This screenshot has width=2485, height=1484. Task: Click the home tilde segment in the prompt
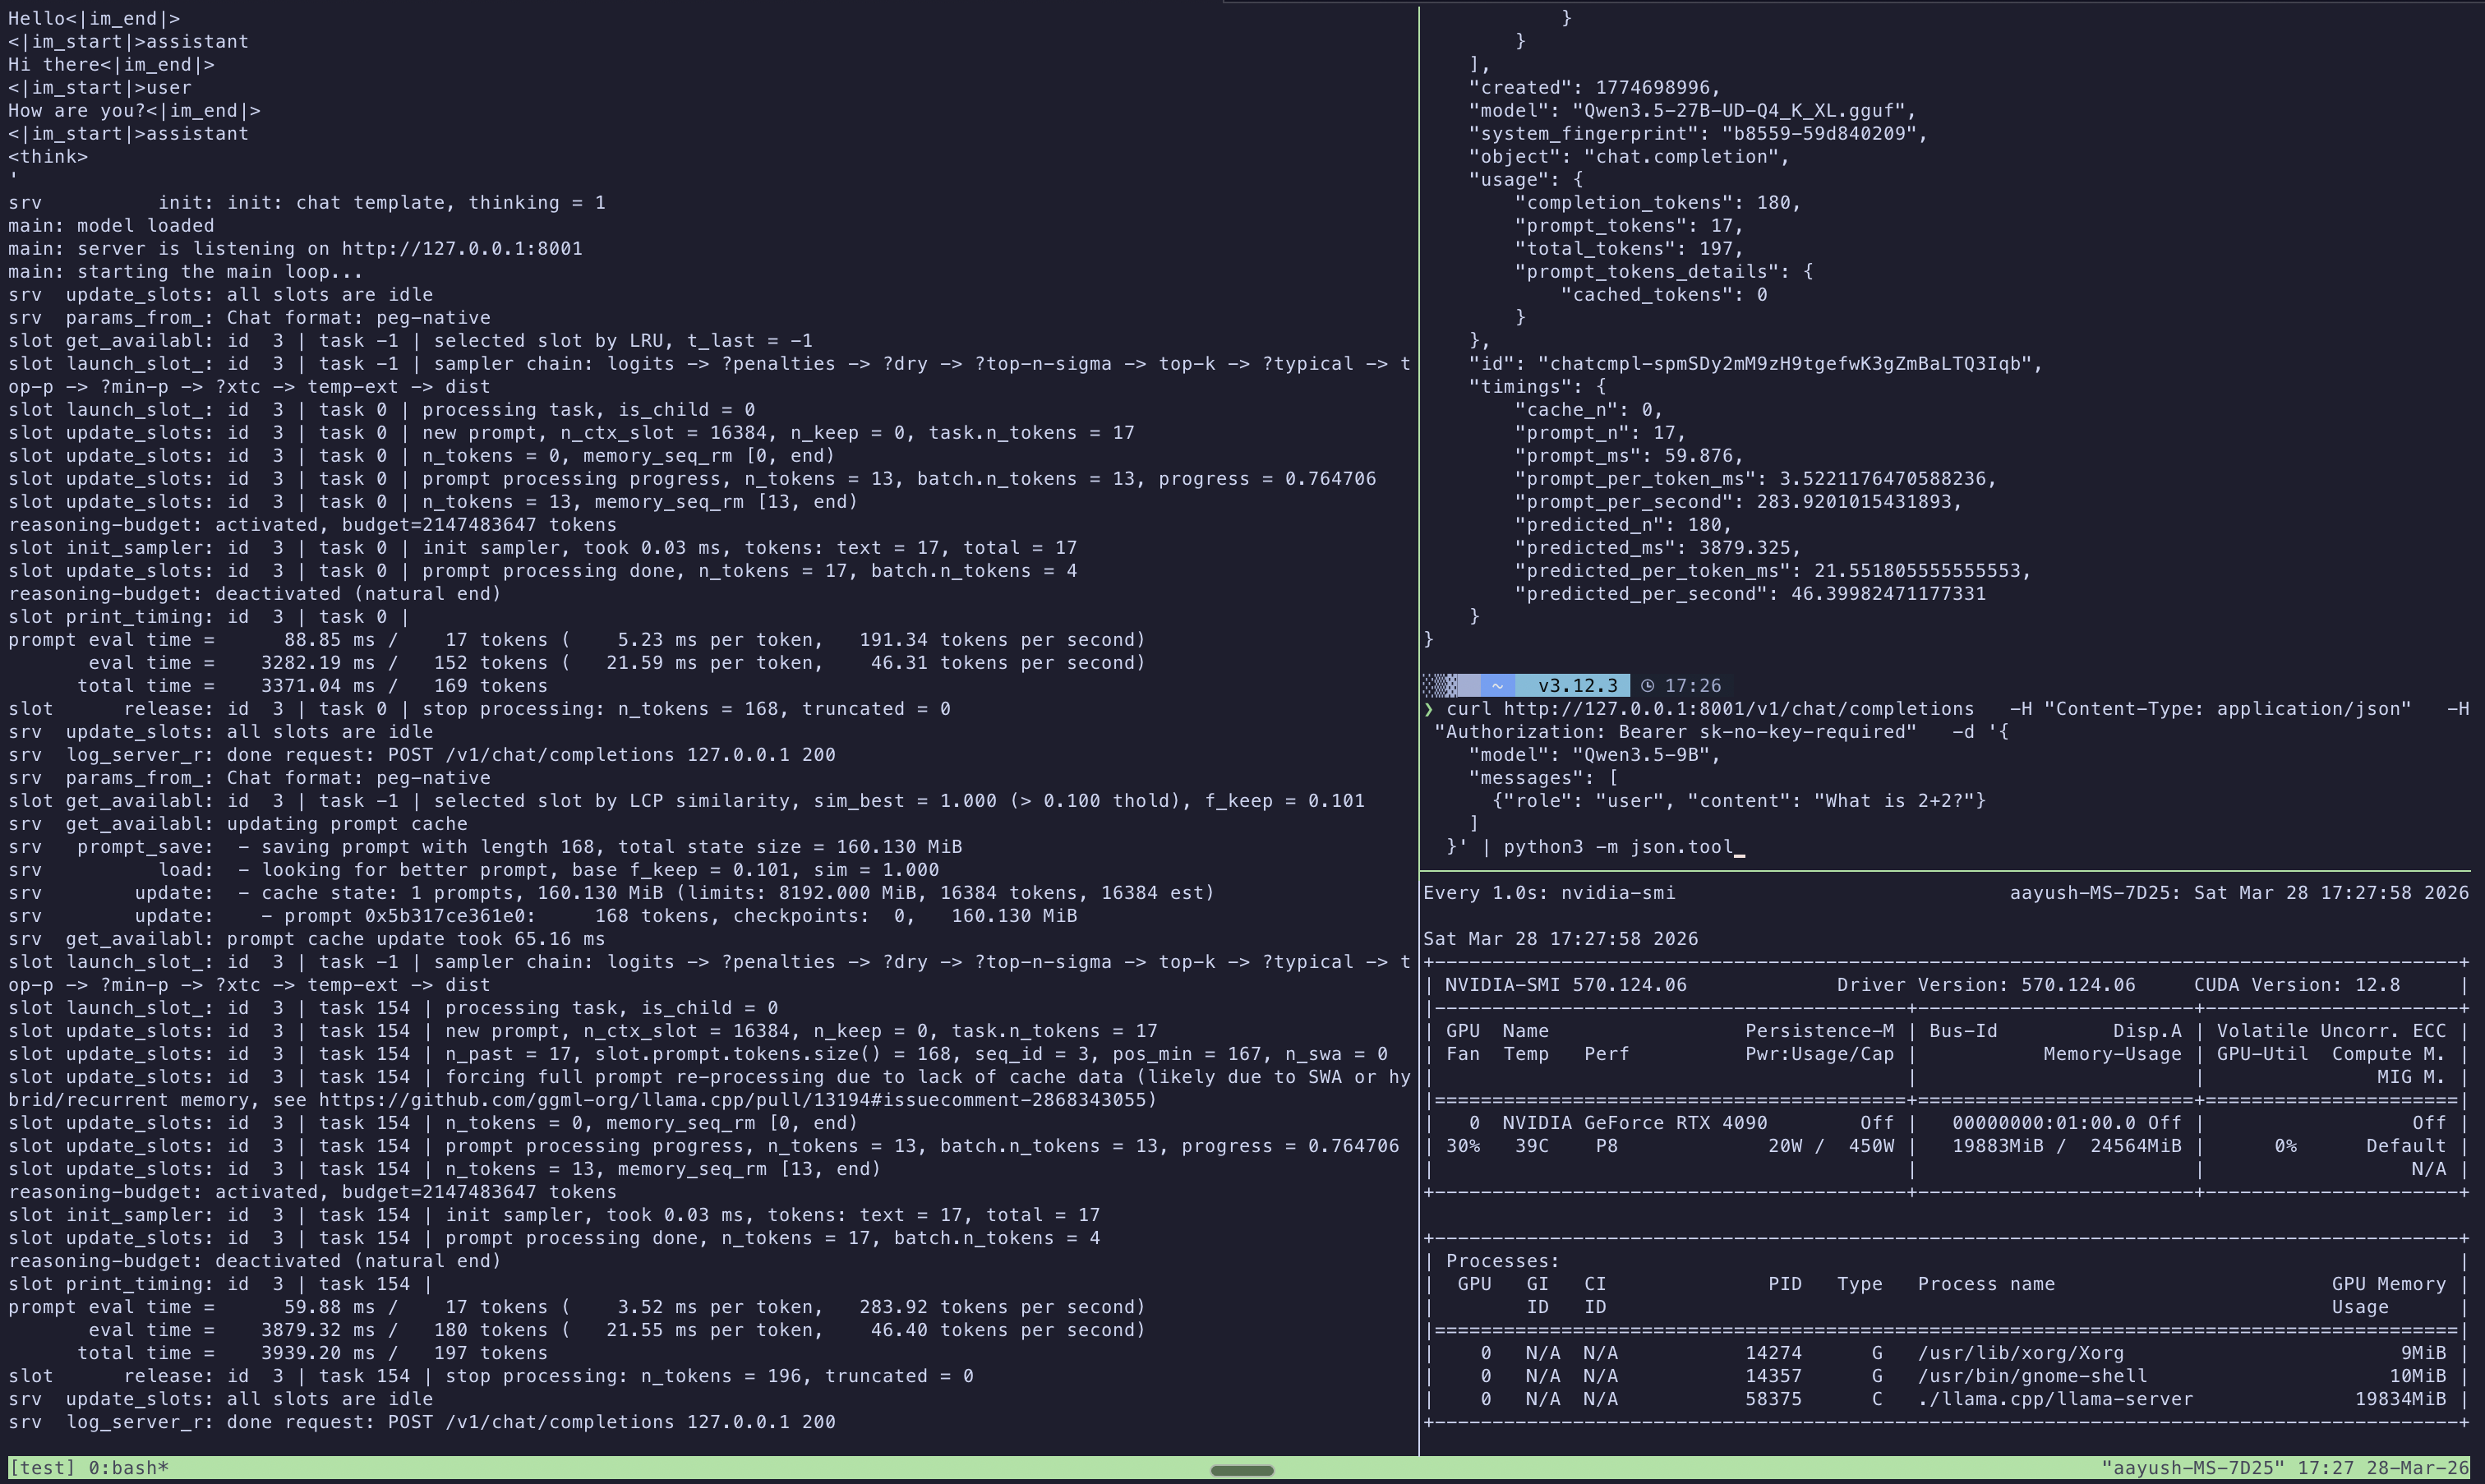[1497, 686]
